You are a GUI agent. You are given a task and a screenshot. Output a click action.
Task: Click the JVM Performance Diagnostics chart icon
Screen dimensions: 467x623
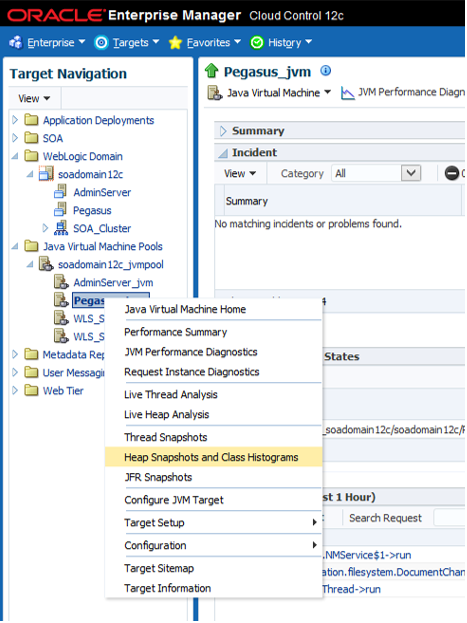tap(347, 93)
